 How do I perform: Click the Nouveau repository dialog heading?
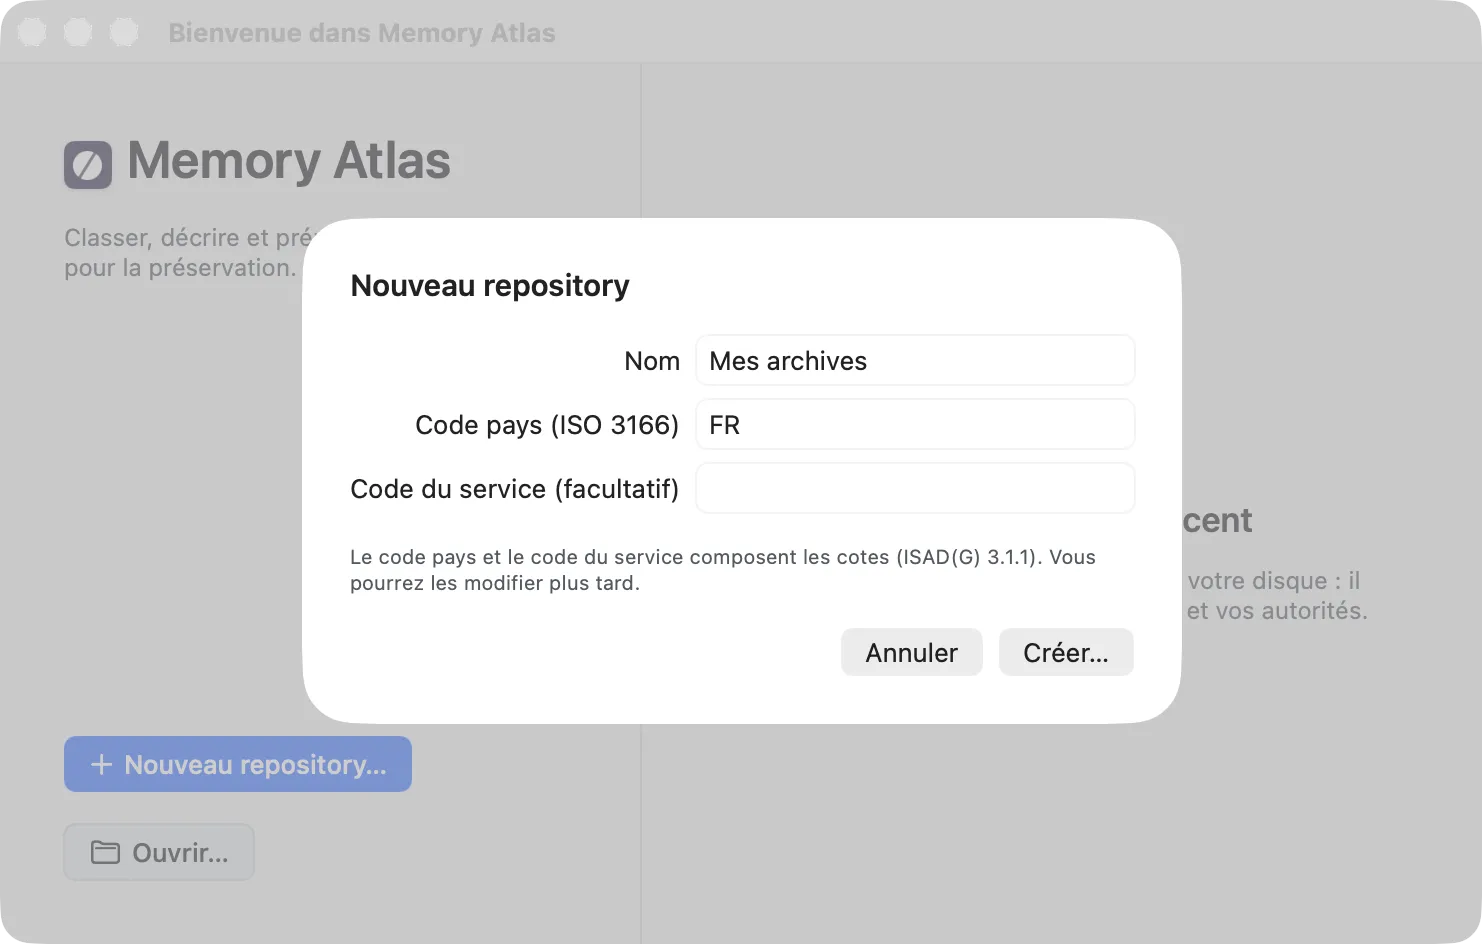[490, 286]
